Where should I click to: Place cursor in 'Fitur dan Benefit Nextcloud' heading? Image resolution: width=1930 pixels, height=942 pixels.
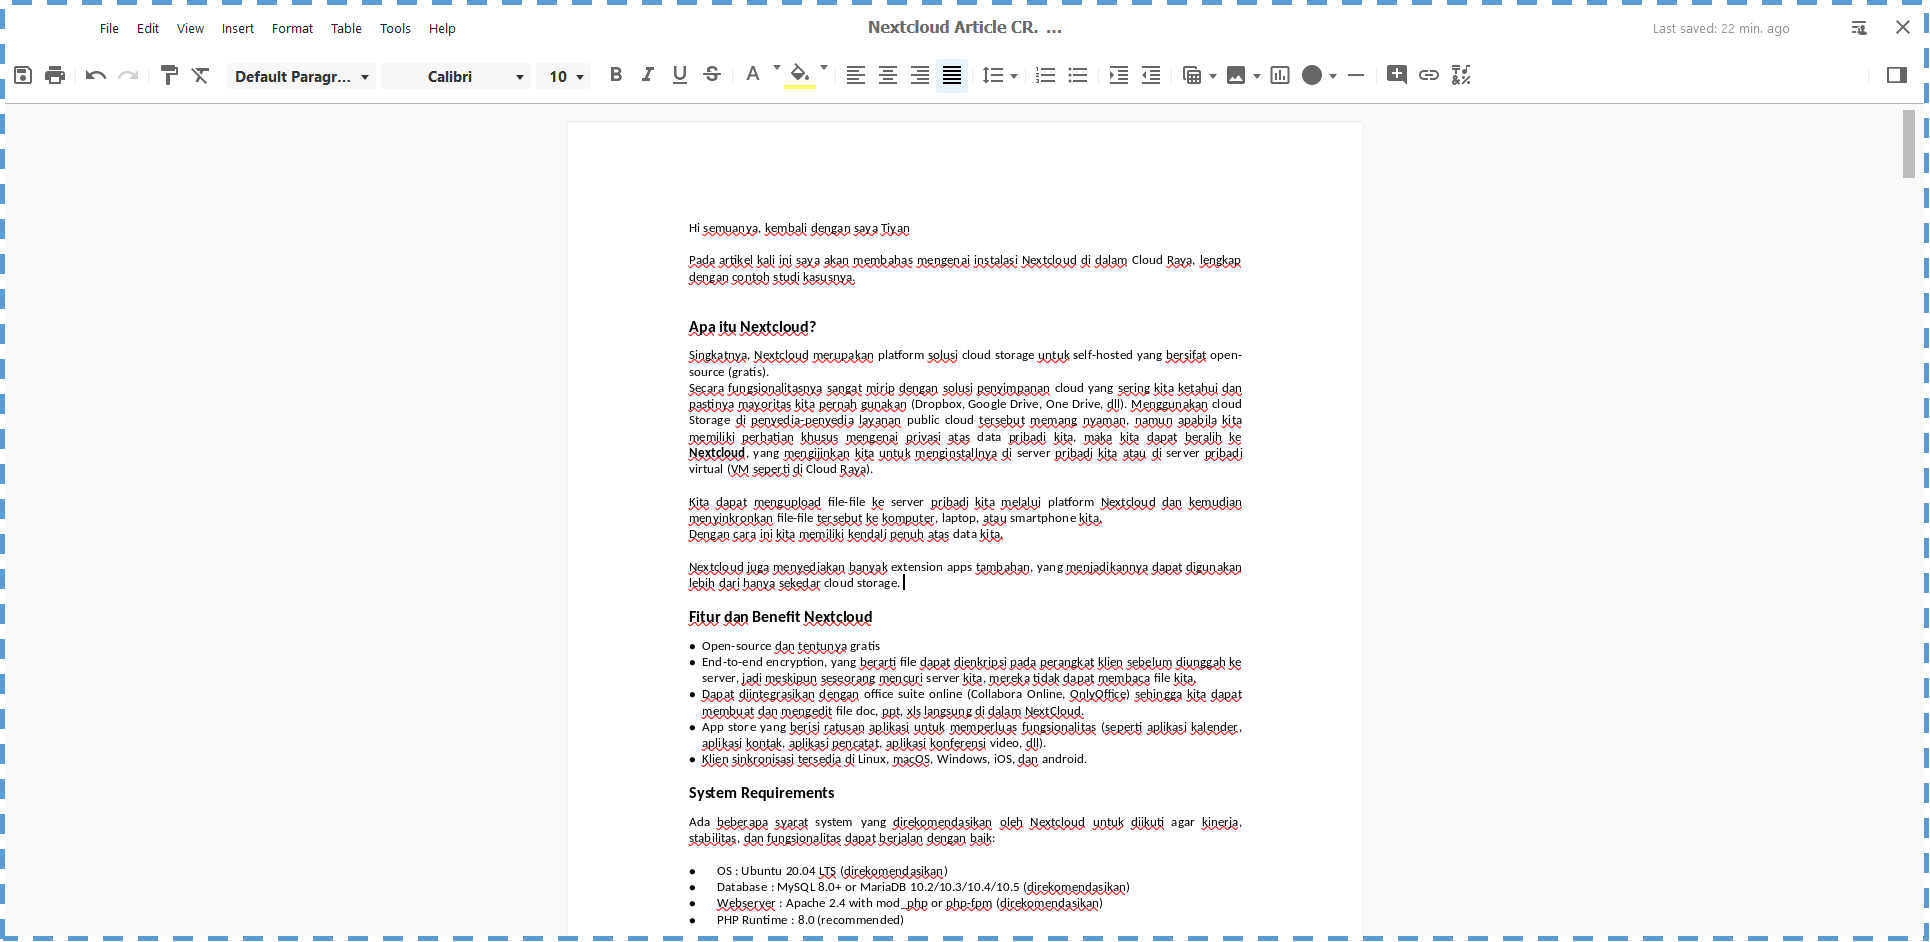coord(780,617)
